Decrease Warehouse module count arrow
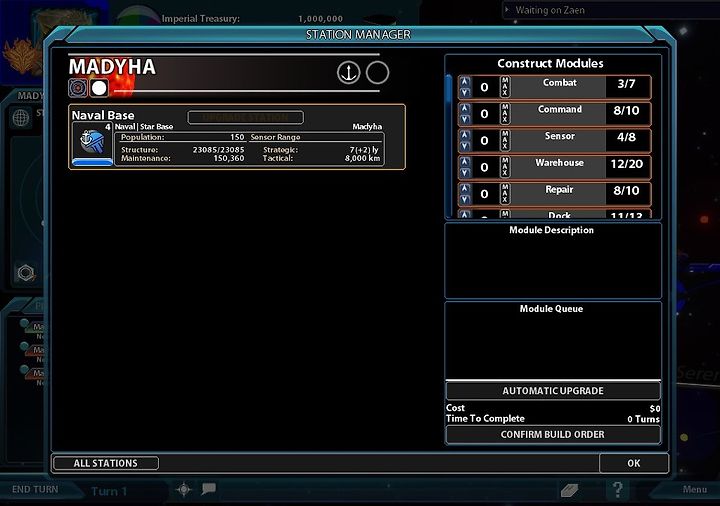Screen dimensions: 720x506 point(465,172)
